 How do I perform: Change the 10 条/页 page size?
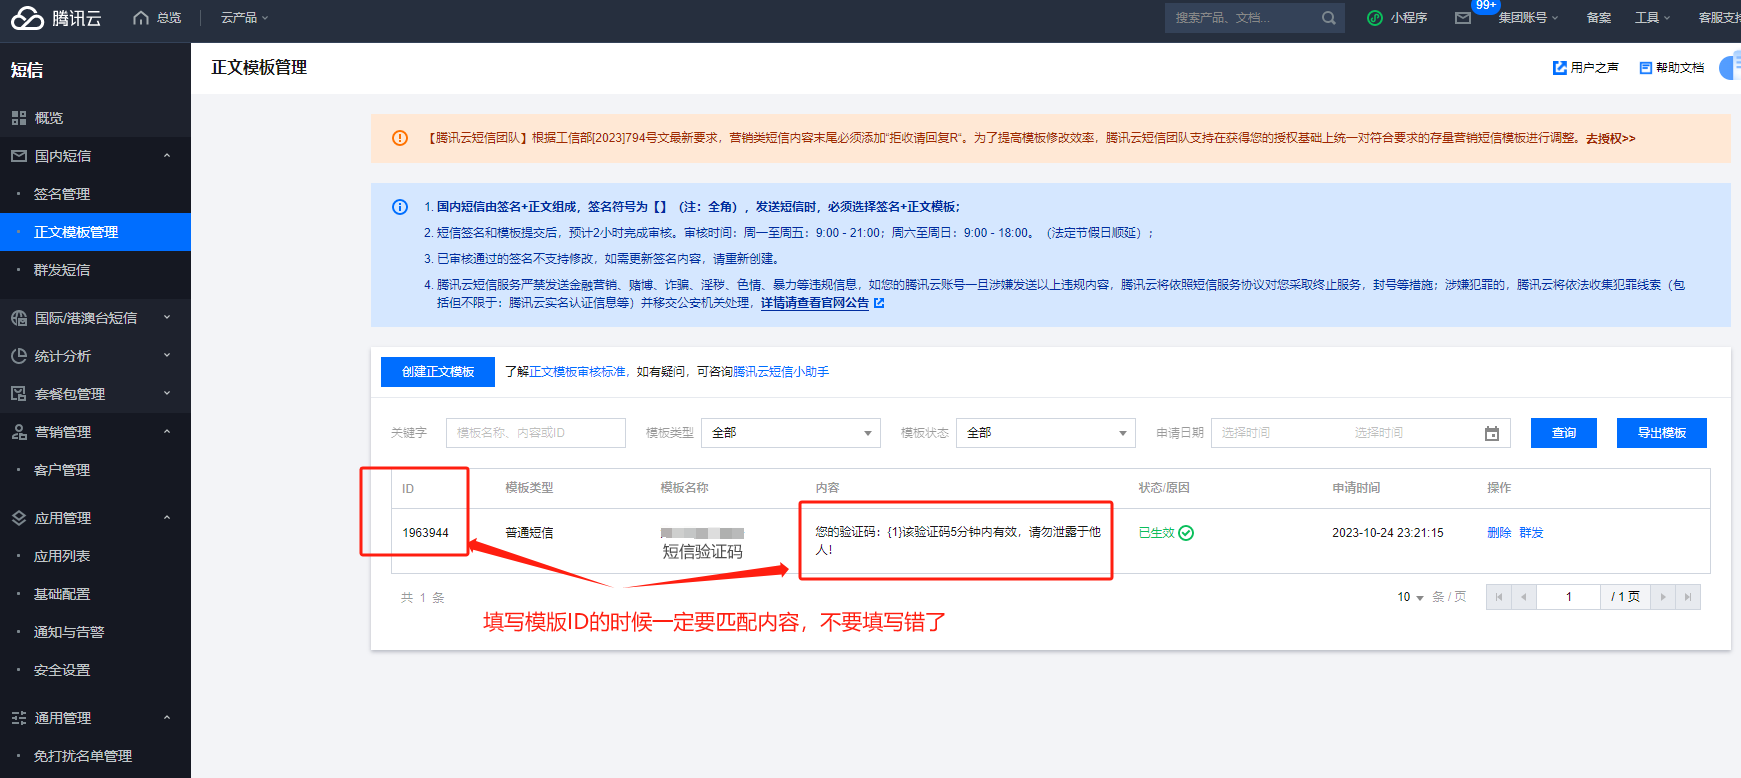[x=1410, y=597]
